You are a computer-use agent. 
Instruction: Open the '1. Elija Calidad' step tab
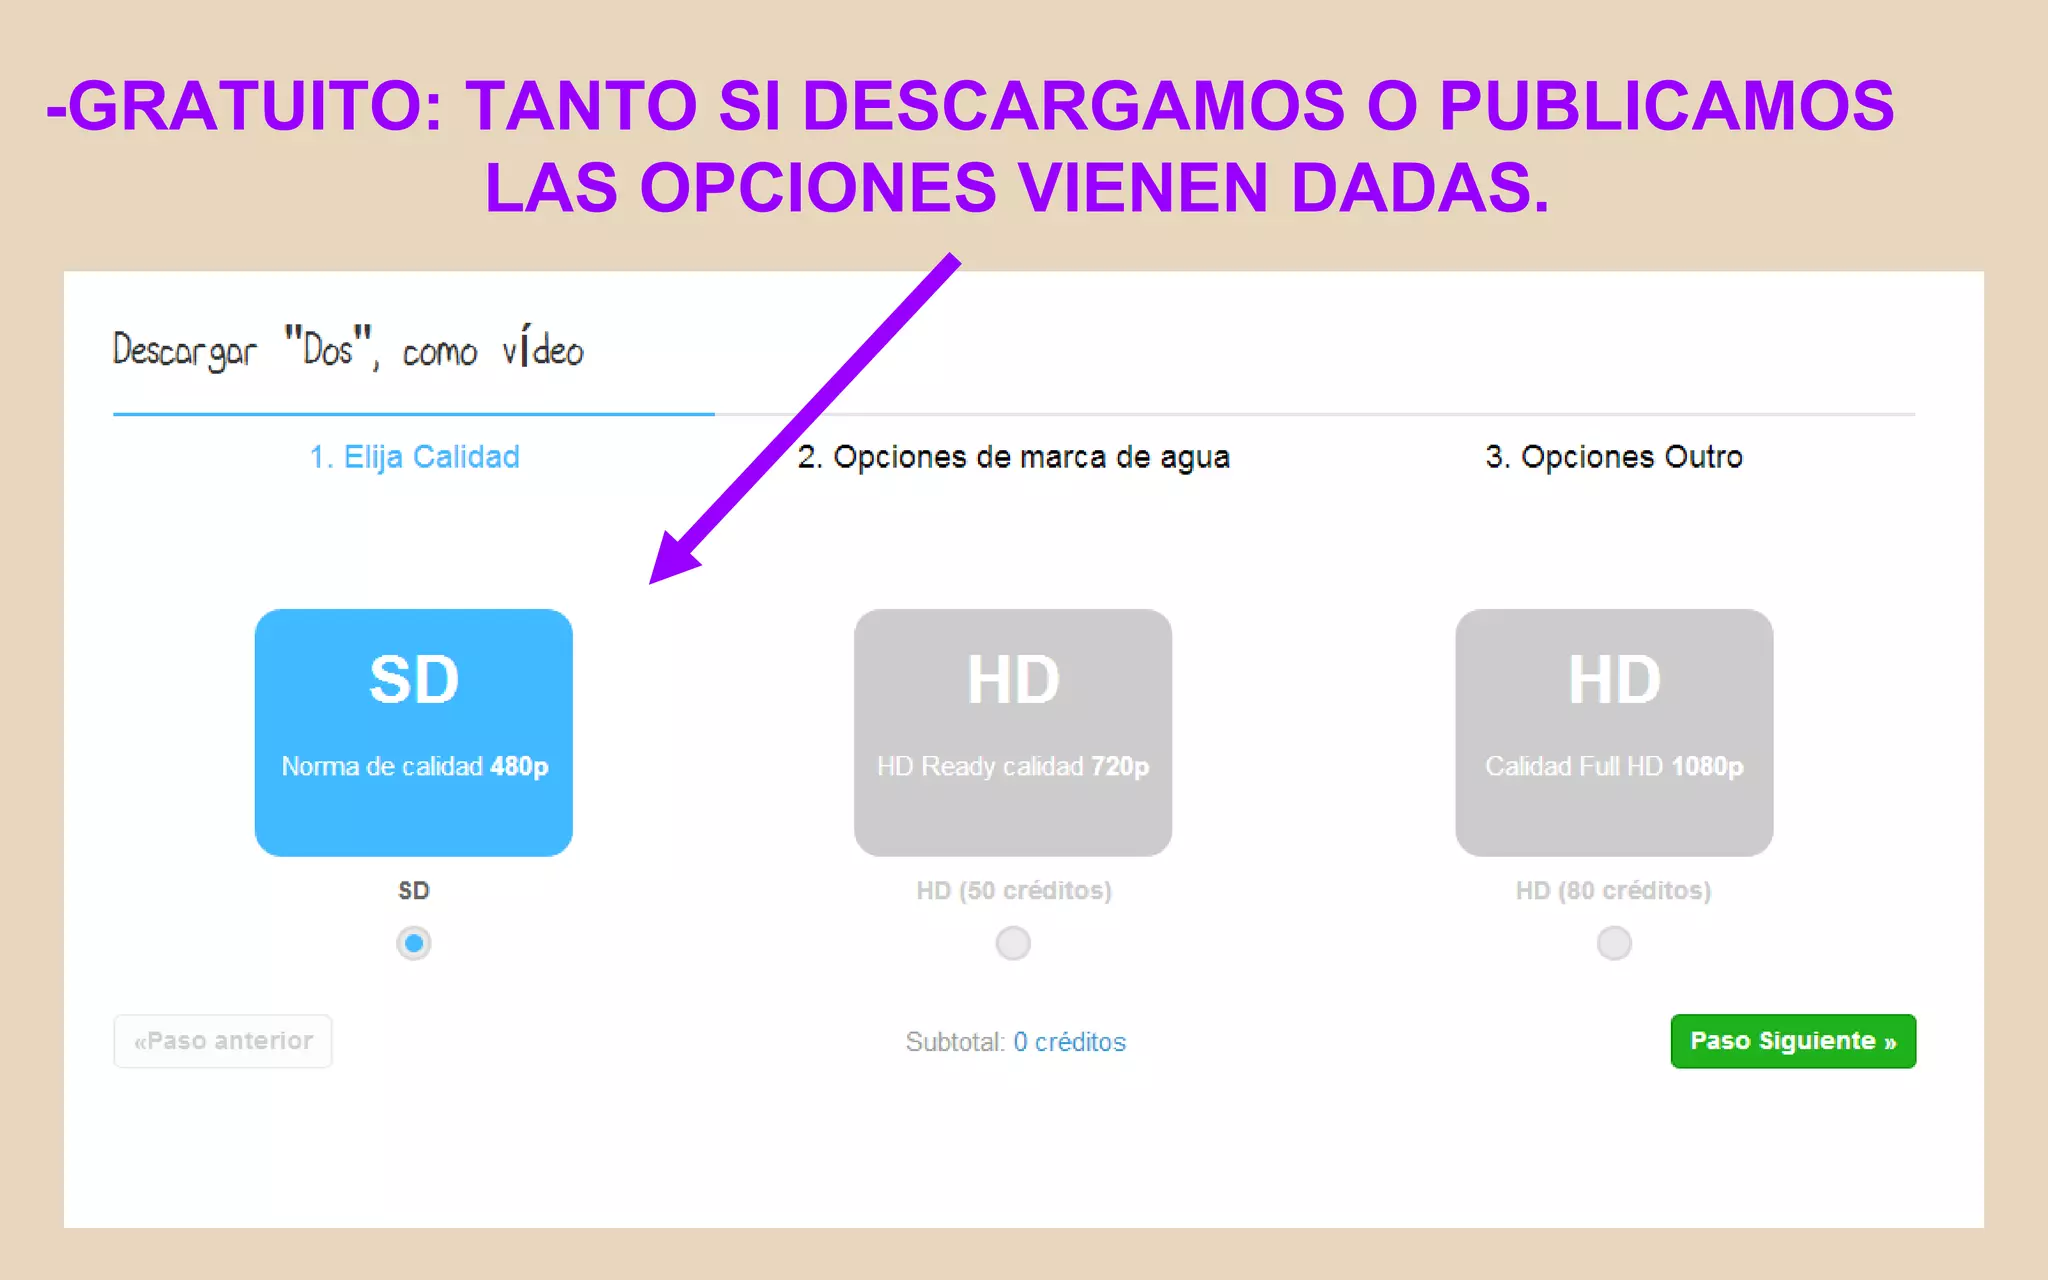tap(414, 457)
